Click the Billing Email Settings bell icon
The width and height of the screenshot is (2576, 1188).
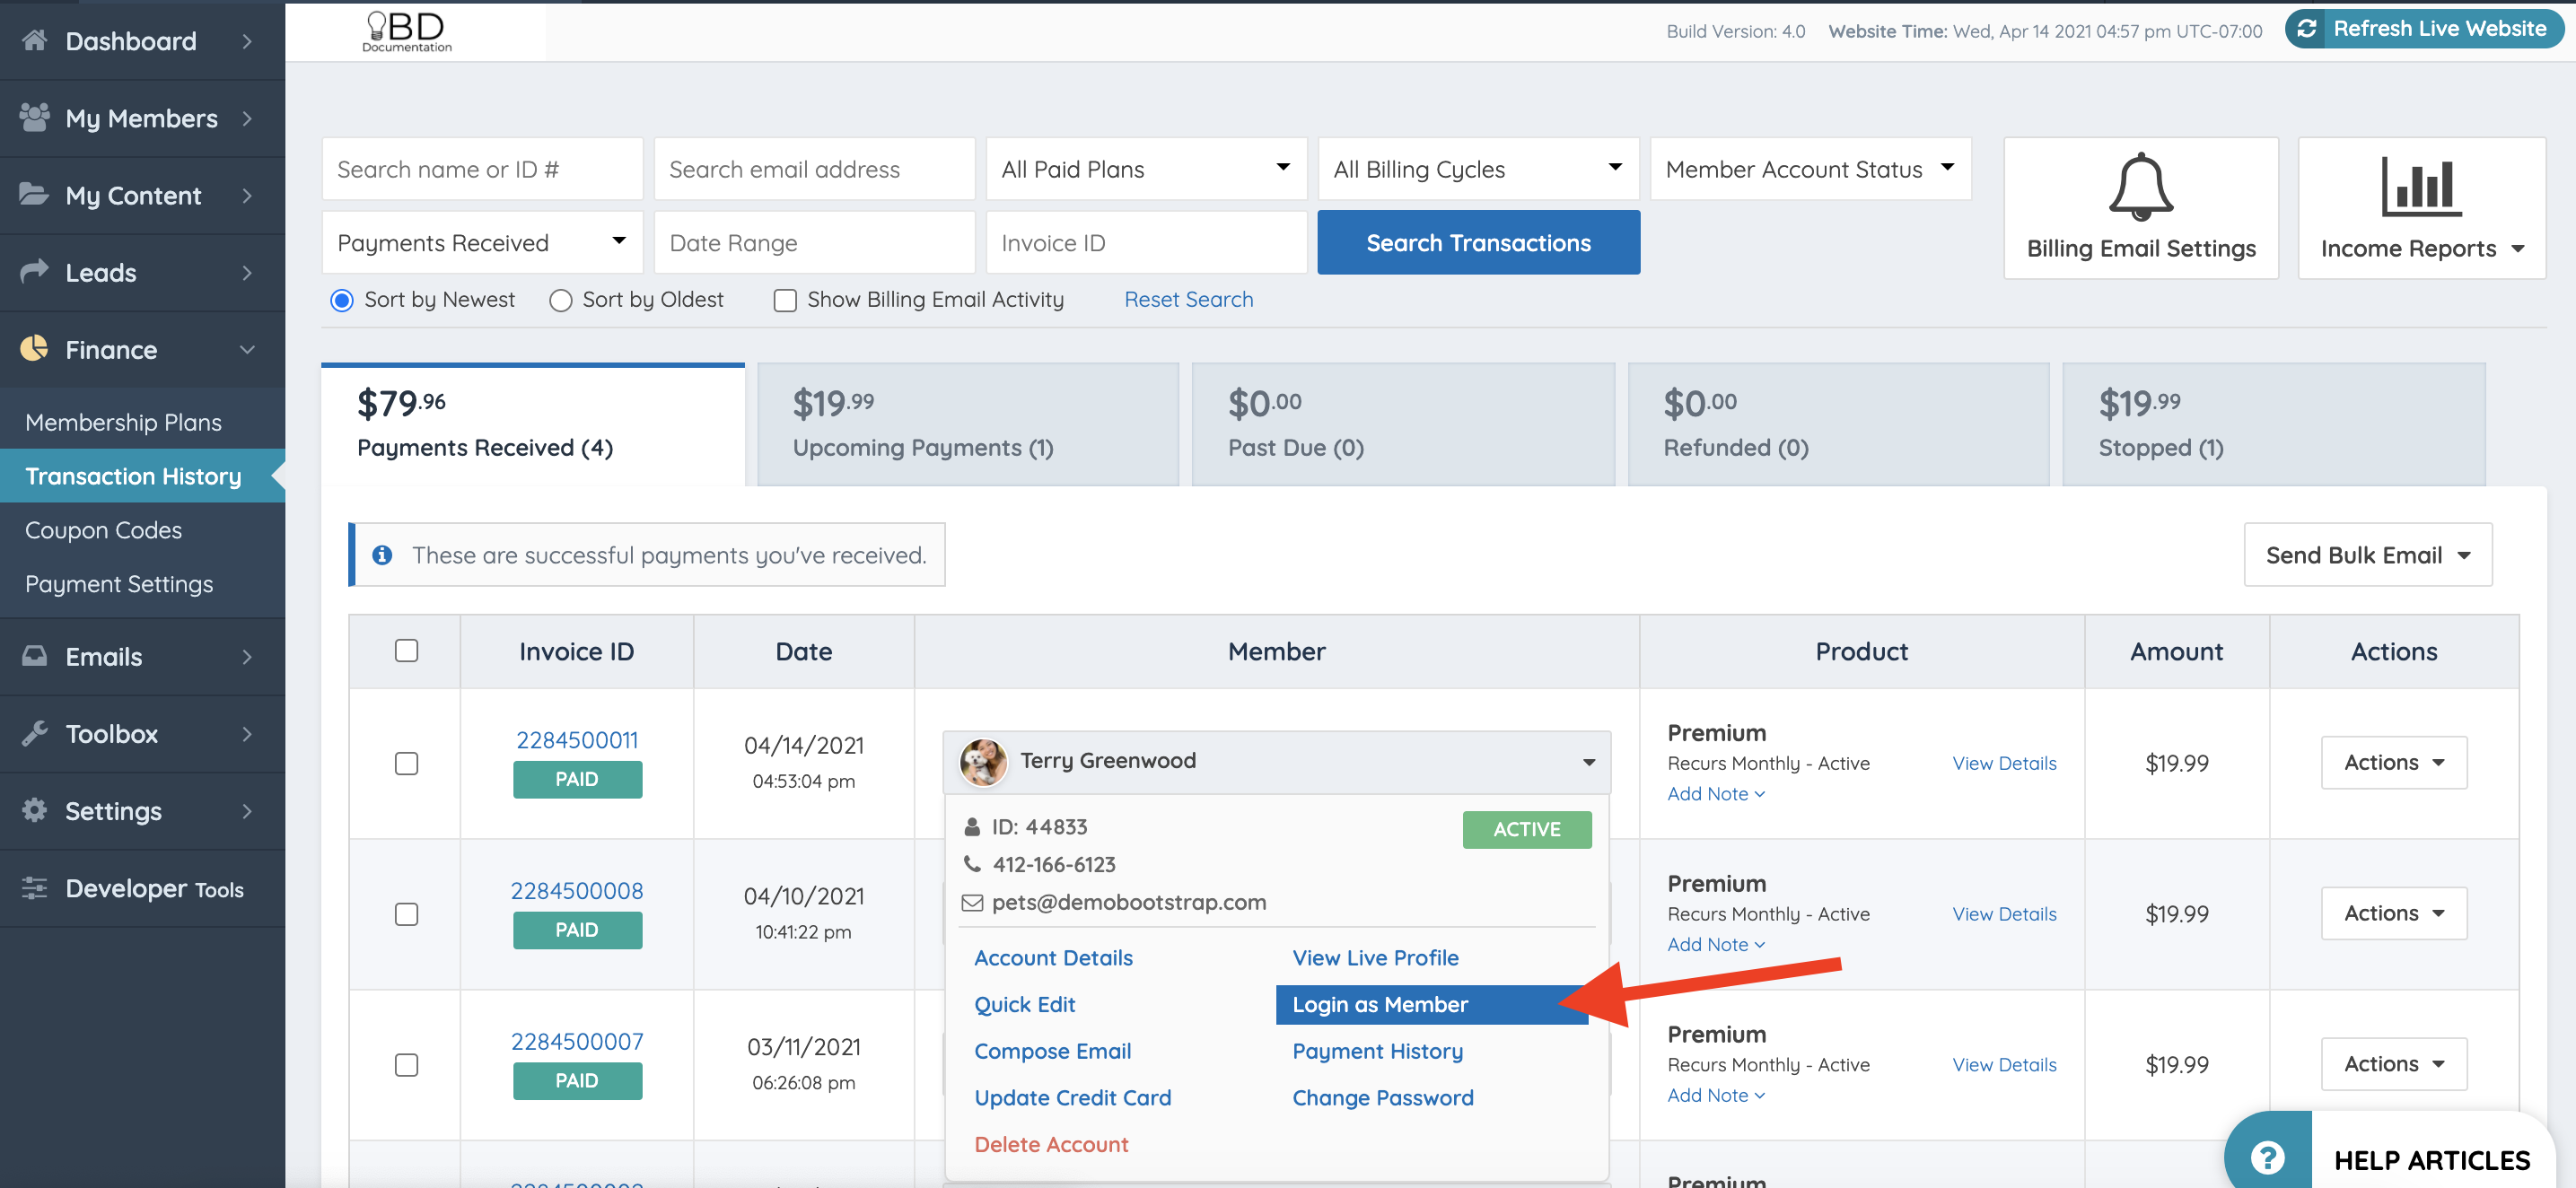[x=2140, y=186]
